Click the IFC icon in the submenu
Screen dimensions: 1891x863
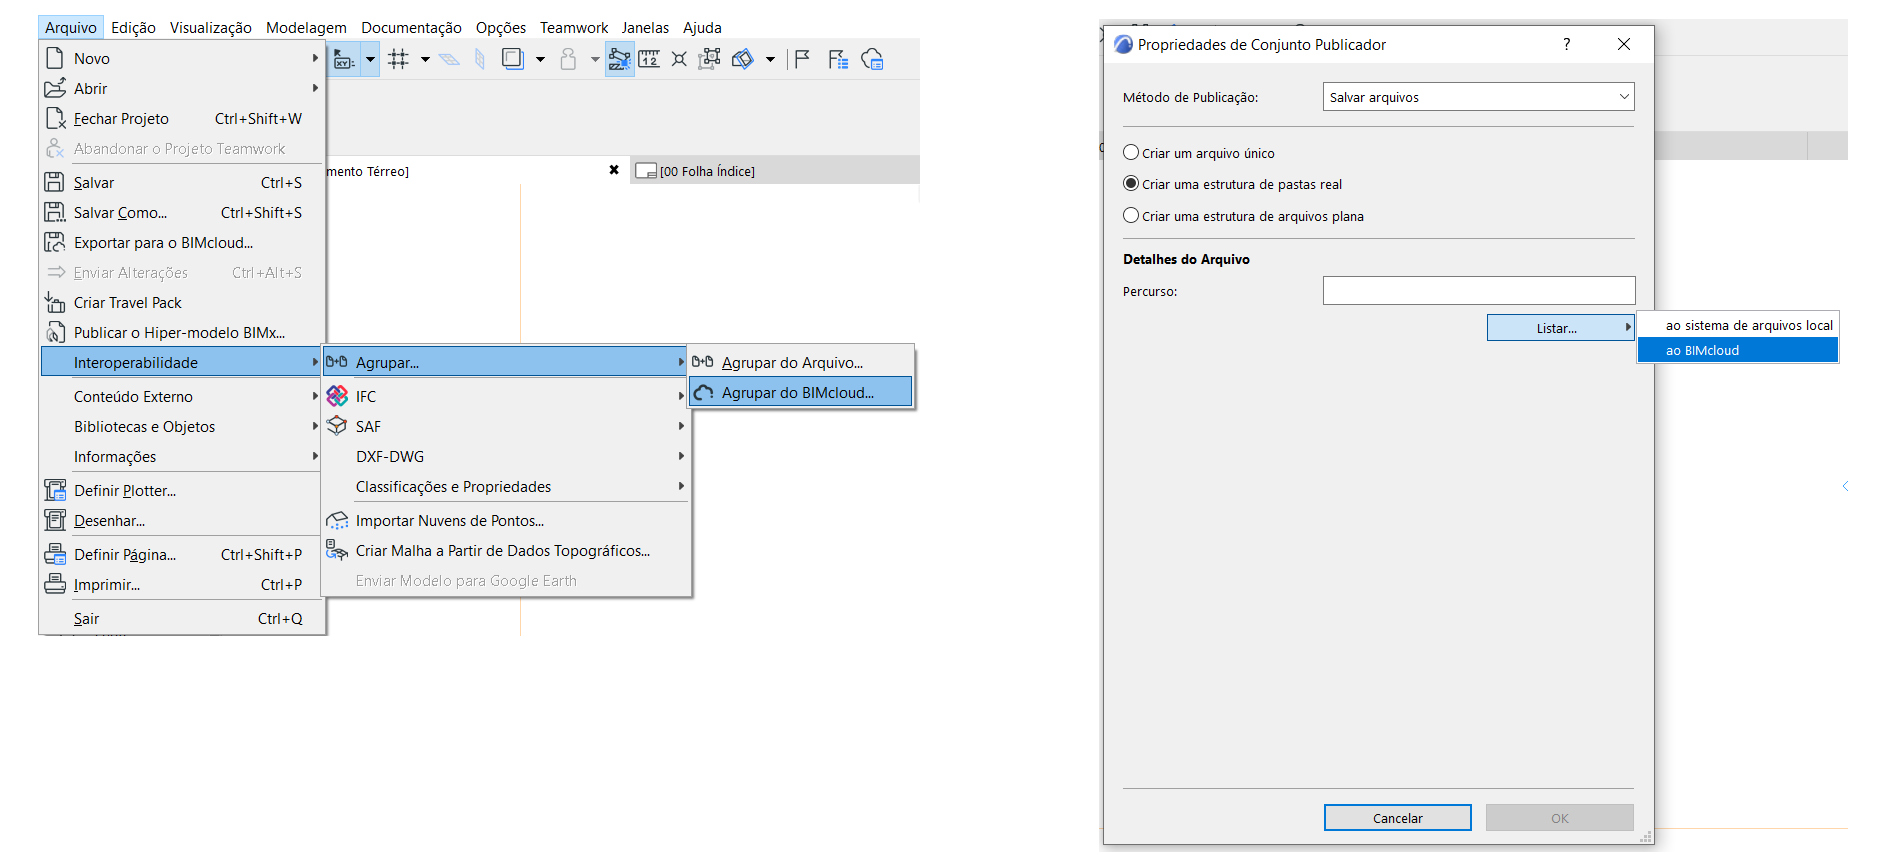338,397
